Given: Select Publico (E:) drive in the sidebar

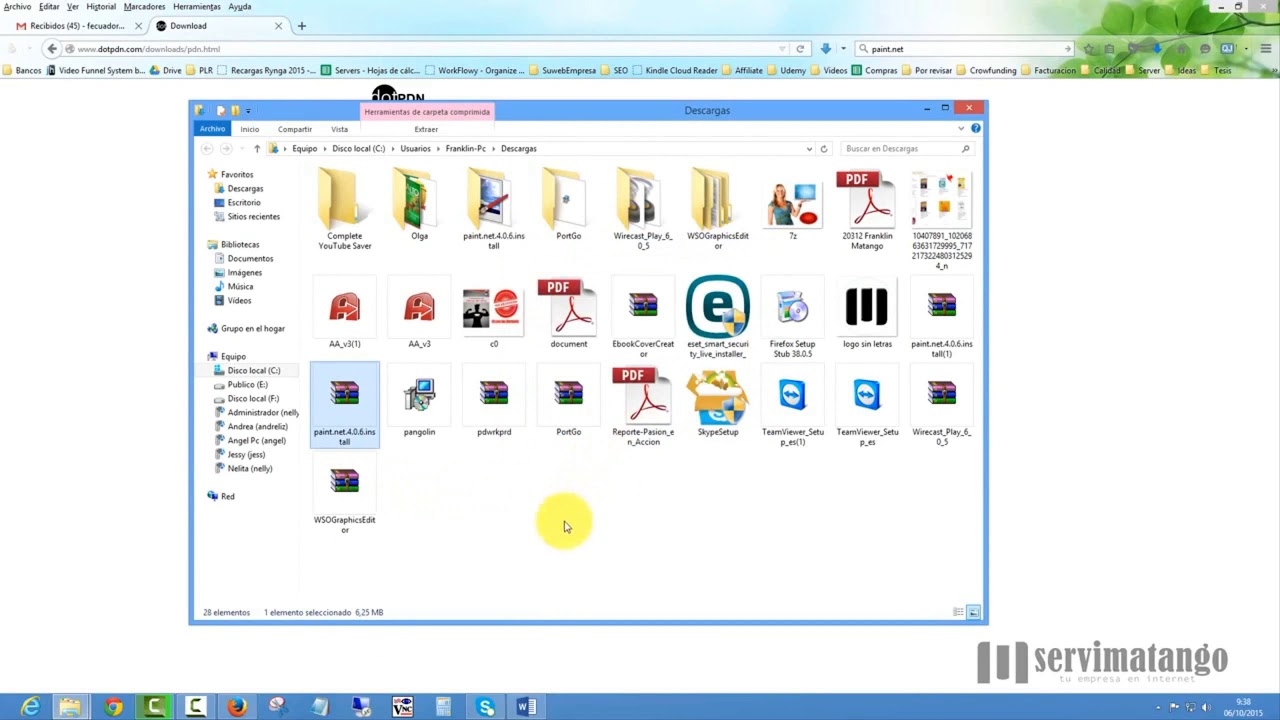Looking at the screenshot, I should (x=247, y=384).
